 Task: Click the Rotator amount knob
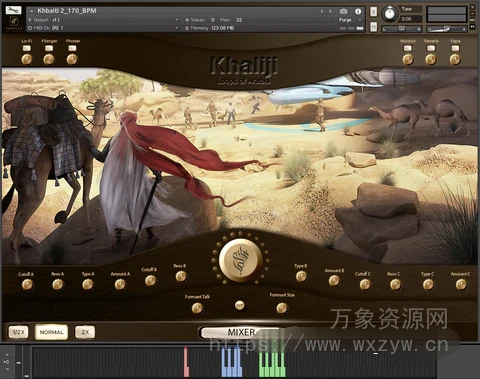[x=408, y=59]
